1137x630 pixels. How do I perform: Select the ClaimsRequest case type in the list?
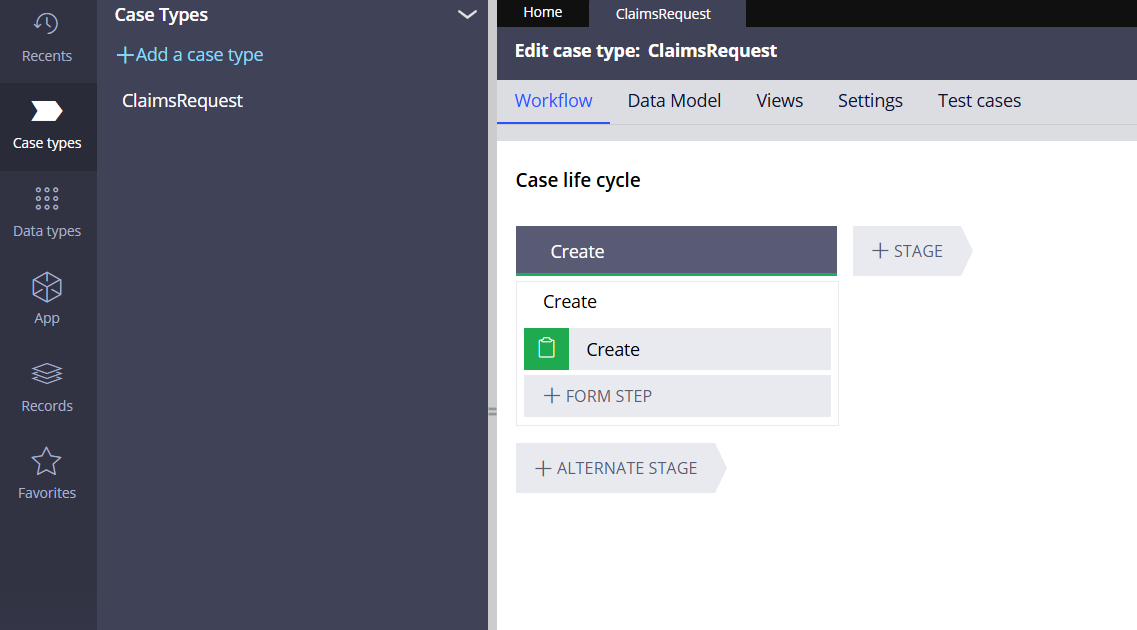(181, 100)
